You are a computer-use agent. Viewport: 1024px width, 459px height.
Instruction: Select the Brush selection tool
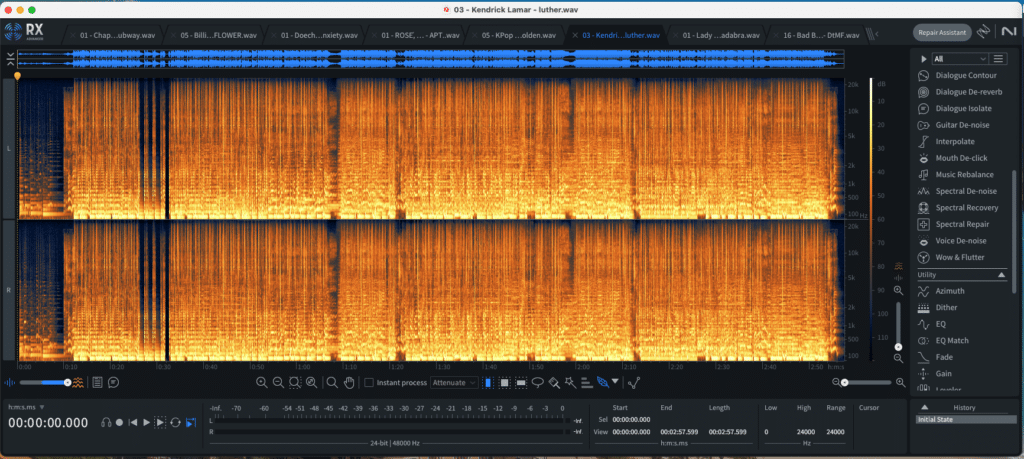pos(554,383)
